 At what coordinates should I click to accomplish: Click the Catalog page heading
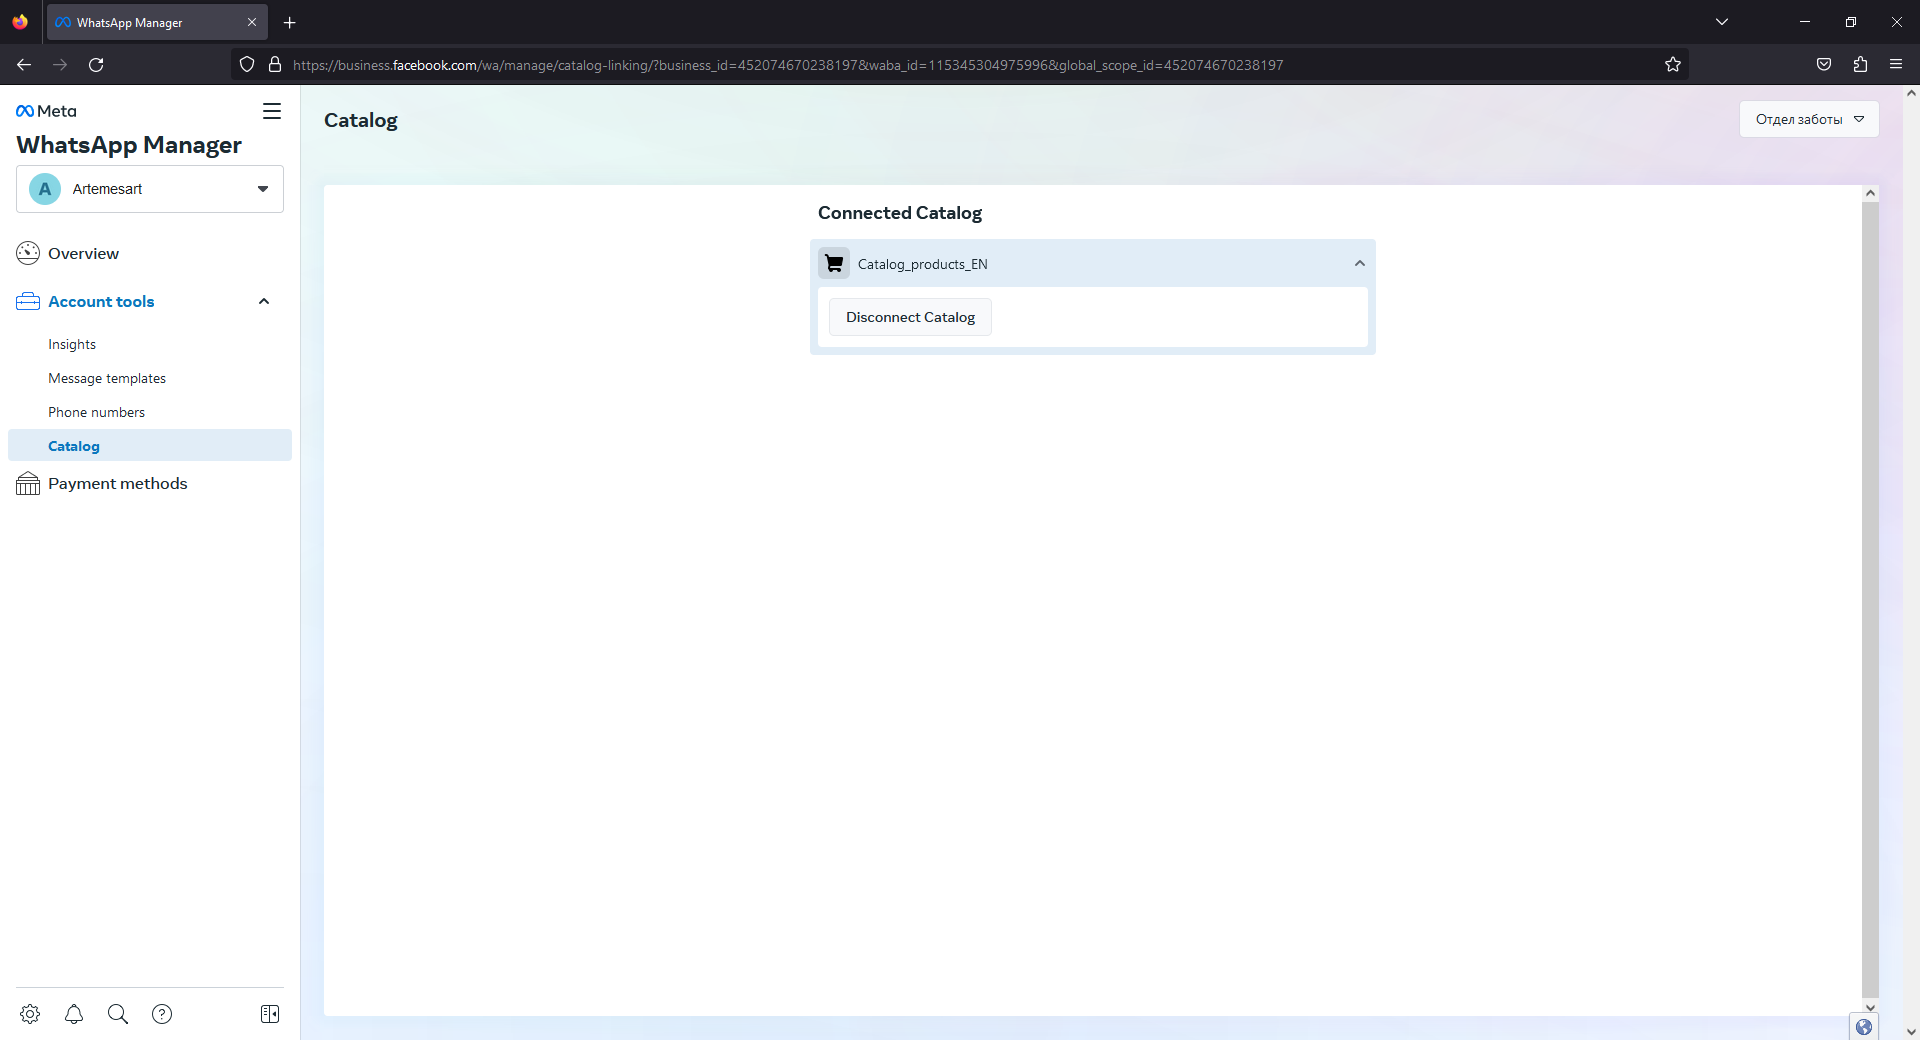pyautogui.click(x=361, y=120)
